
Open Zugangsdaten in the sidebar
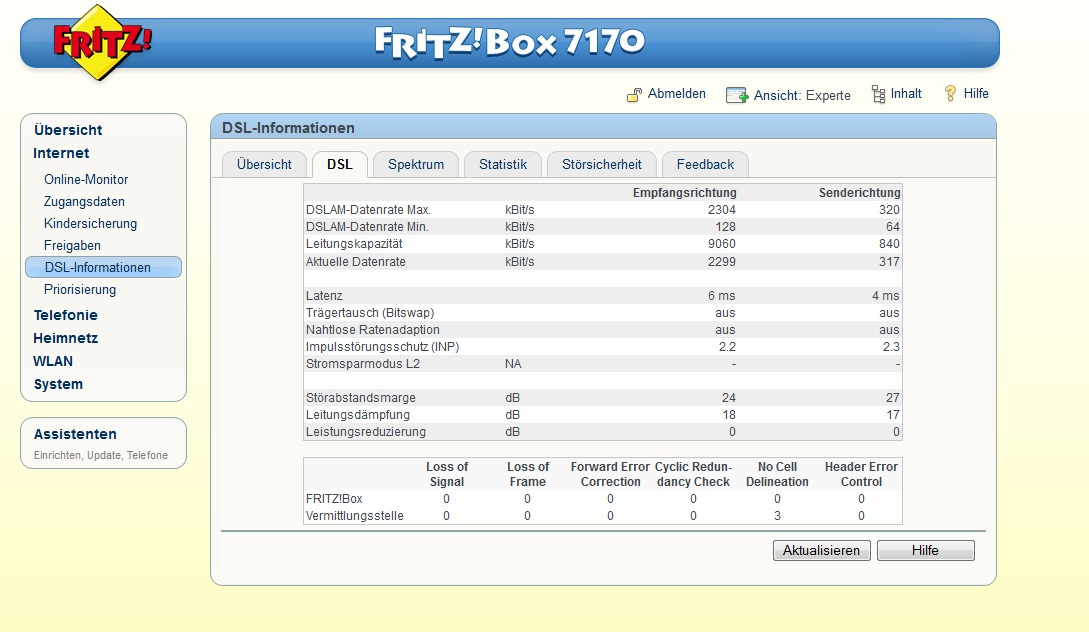pos(84,201)
